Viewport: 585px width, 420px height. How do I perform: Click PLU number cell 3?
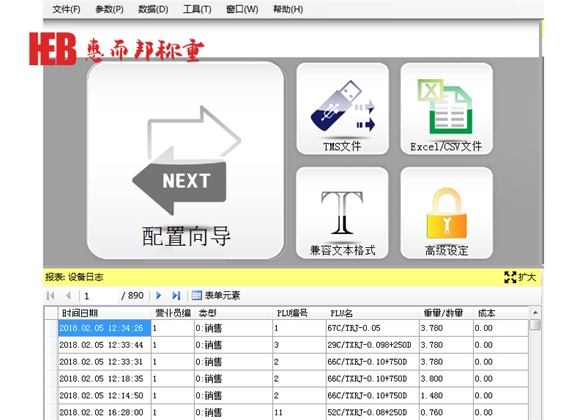pyautogui.click(x=299, y=345)
